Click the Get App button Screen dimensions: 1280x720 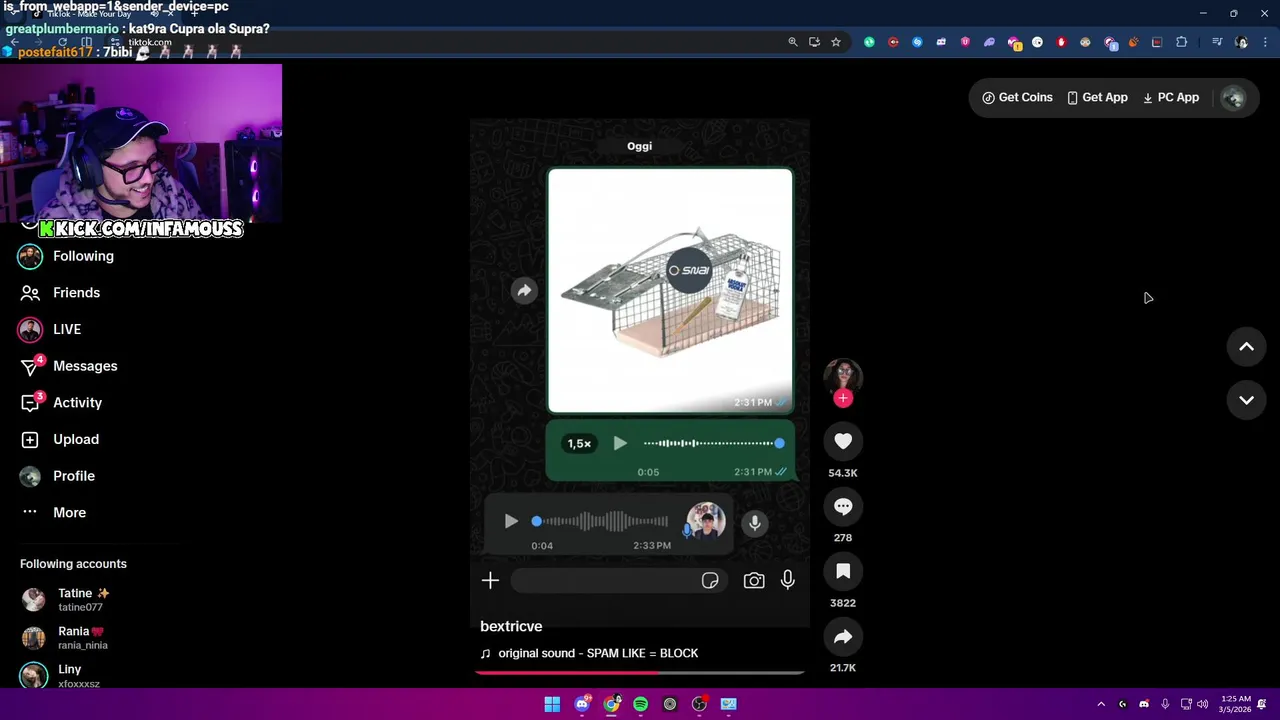(1097, 97)
